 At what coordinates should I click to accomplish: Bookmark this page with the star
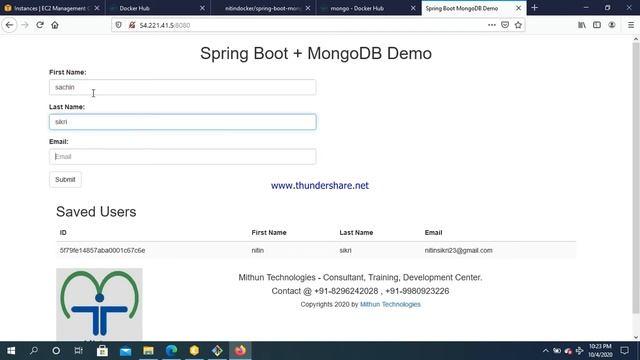518,25
